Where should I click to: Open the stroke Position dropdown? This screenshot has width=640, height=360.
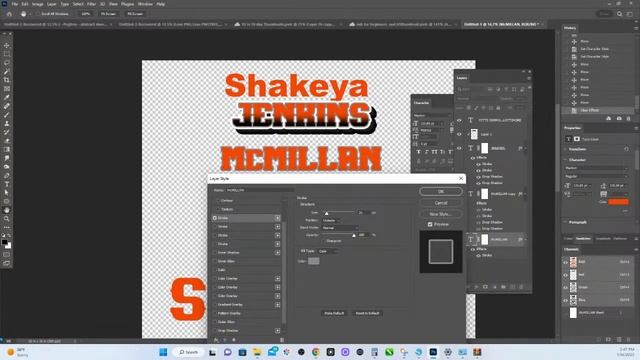click(x=331, y=220)
